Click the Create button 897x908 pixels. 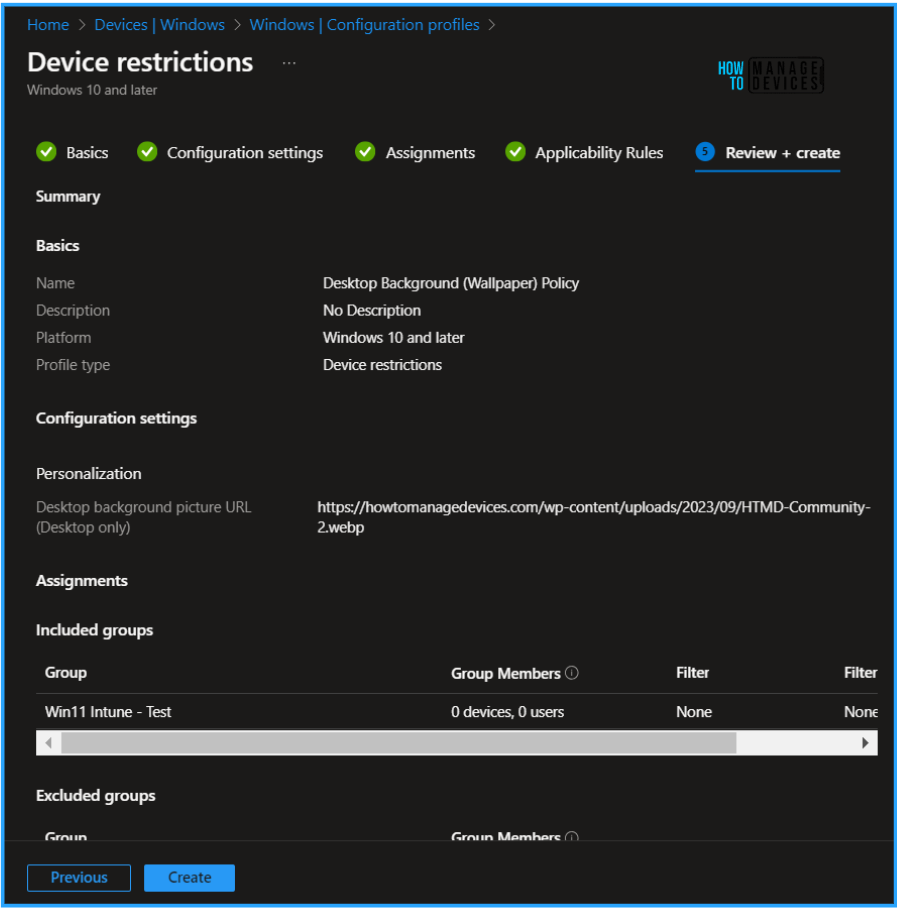(189, 877)
